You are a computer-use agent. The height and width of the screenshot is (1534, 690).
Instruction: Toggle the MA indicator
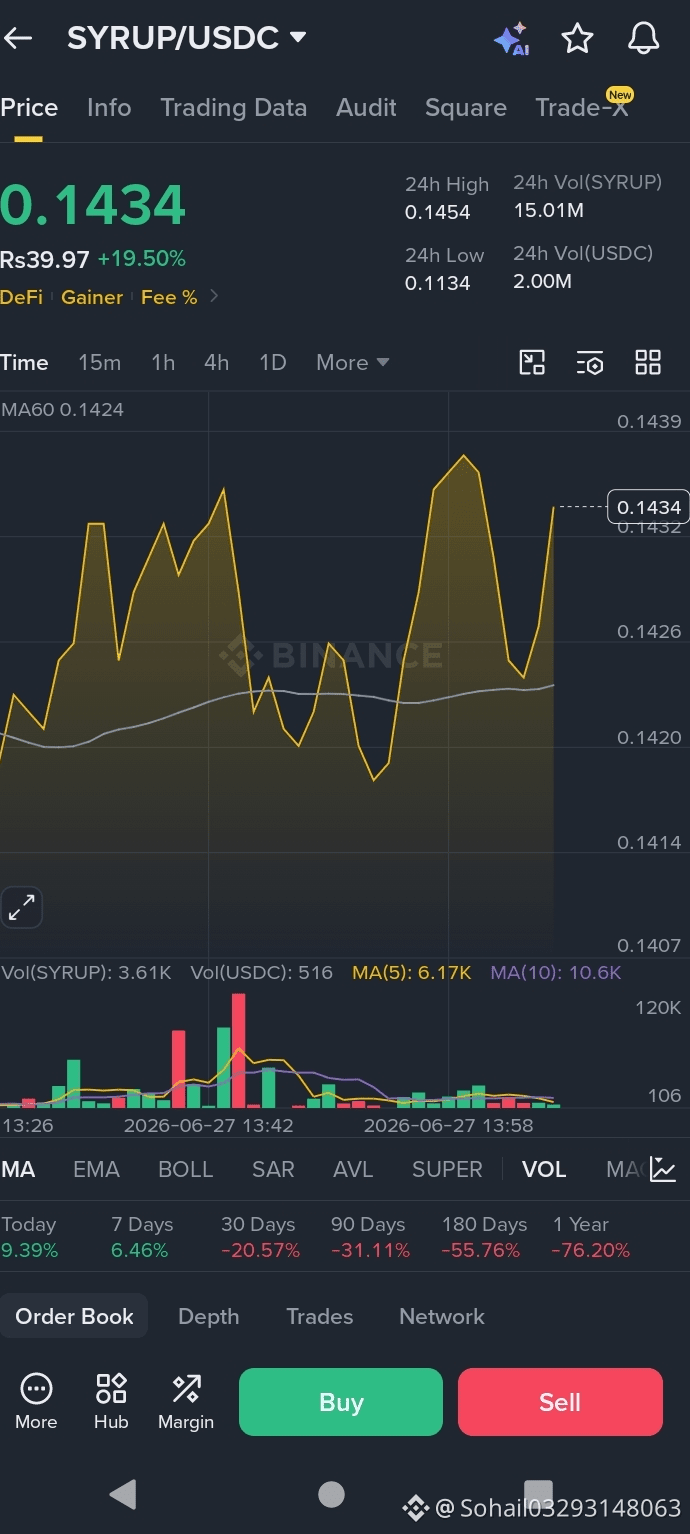[18, 1169]
